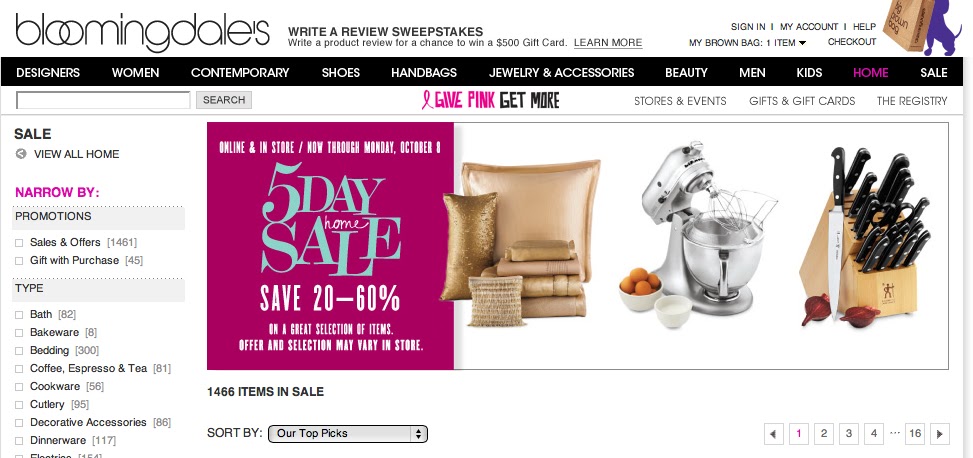
Task: Check the Gift with Purchase filter
Action: coord(19,261)
